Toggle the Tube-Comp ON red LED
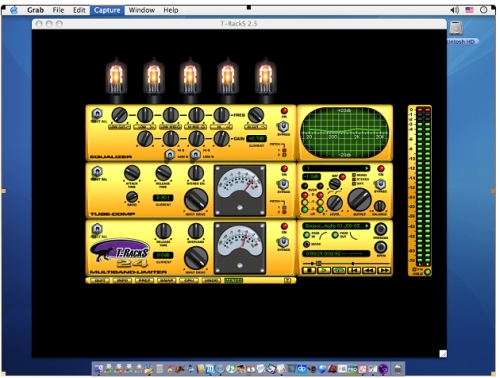 pos(284,169)
